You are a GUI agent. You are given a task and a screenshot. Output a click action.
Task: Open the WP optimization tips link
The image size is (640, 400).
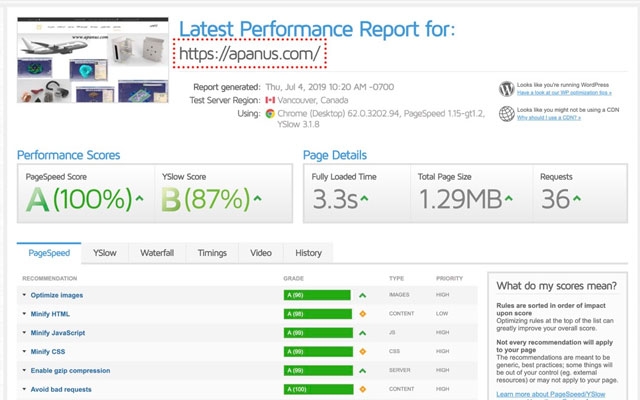(x=564, y=93)
